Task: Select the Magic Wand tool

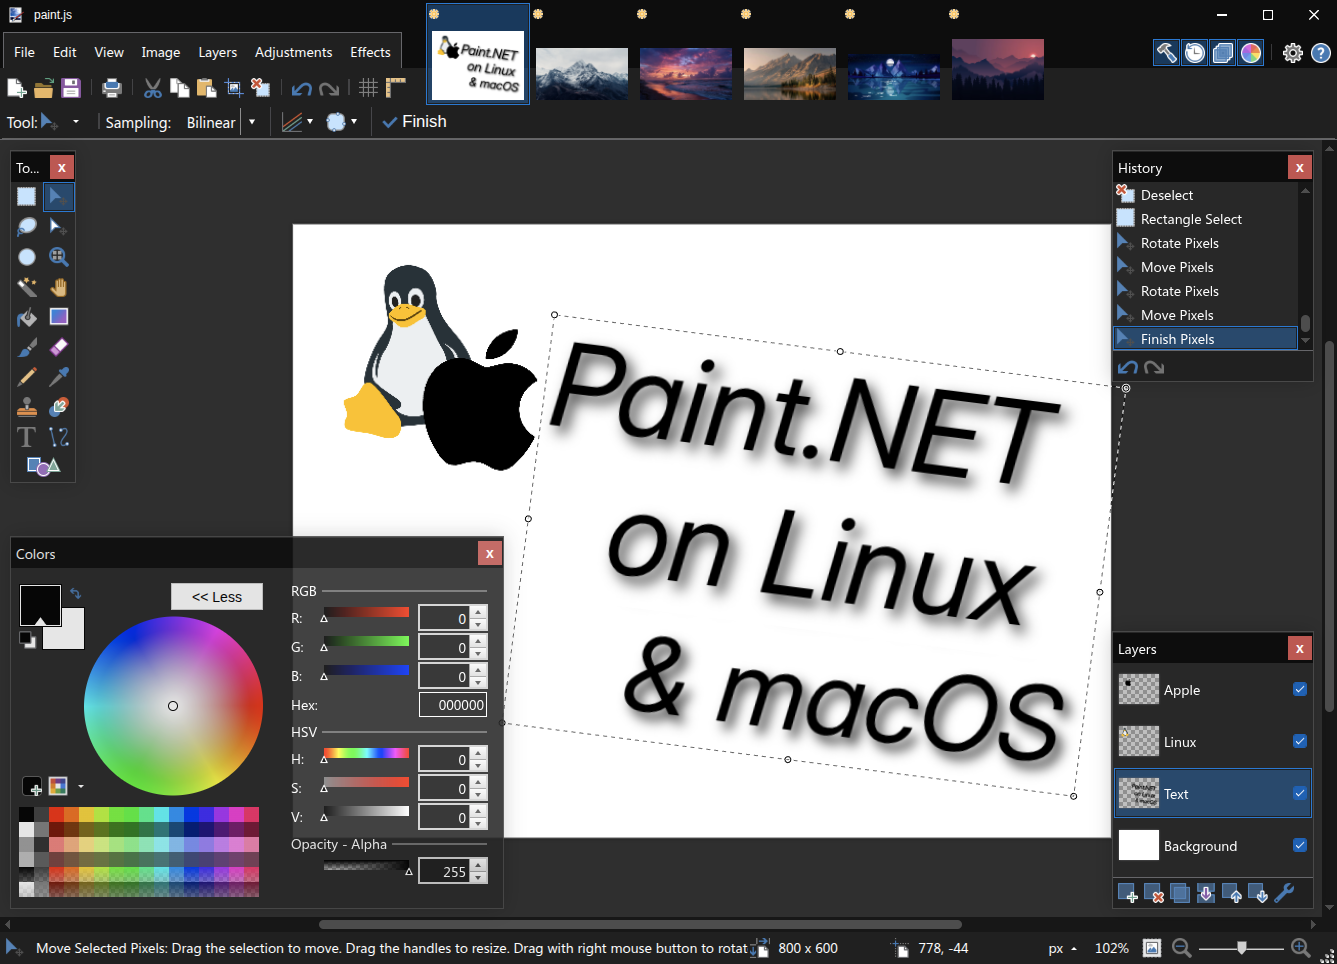Action: tap(27, 287)
